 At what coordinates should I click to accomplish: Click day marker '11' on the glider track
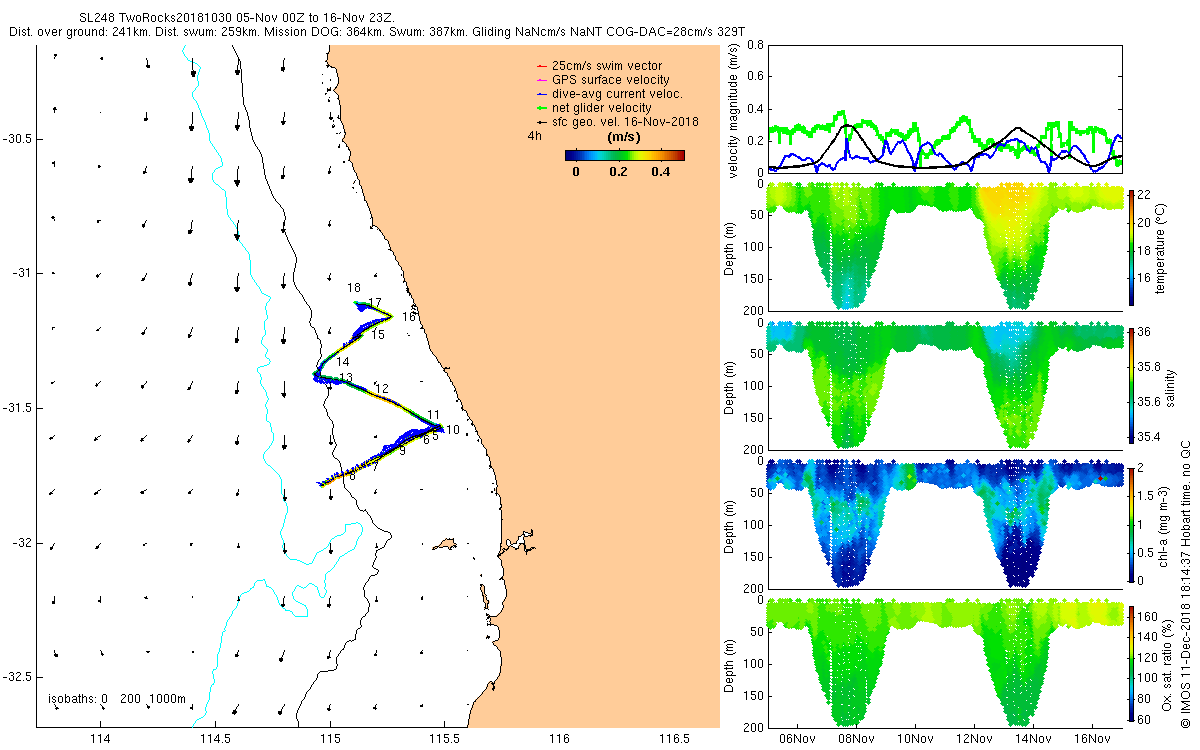[x=434, y=414]
